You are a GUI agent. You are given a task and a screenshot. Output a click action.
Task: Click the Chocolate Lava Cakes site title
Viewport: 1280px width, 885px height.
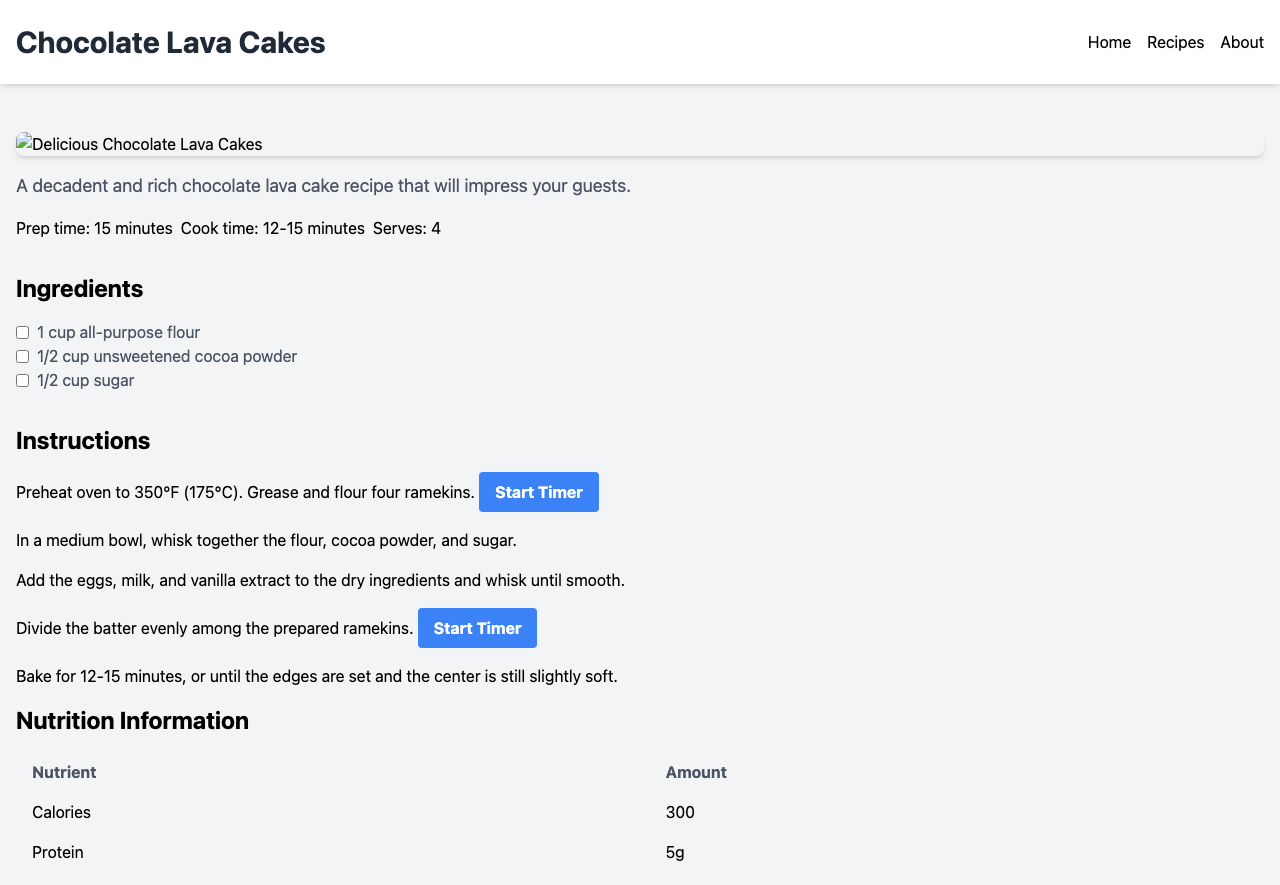pos(170,42)
